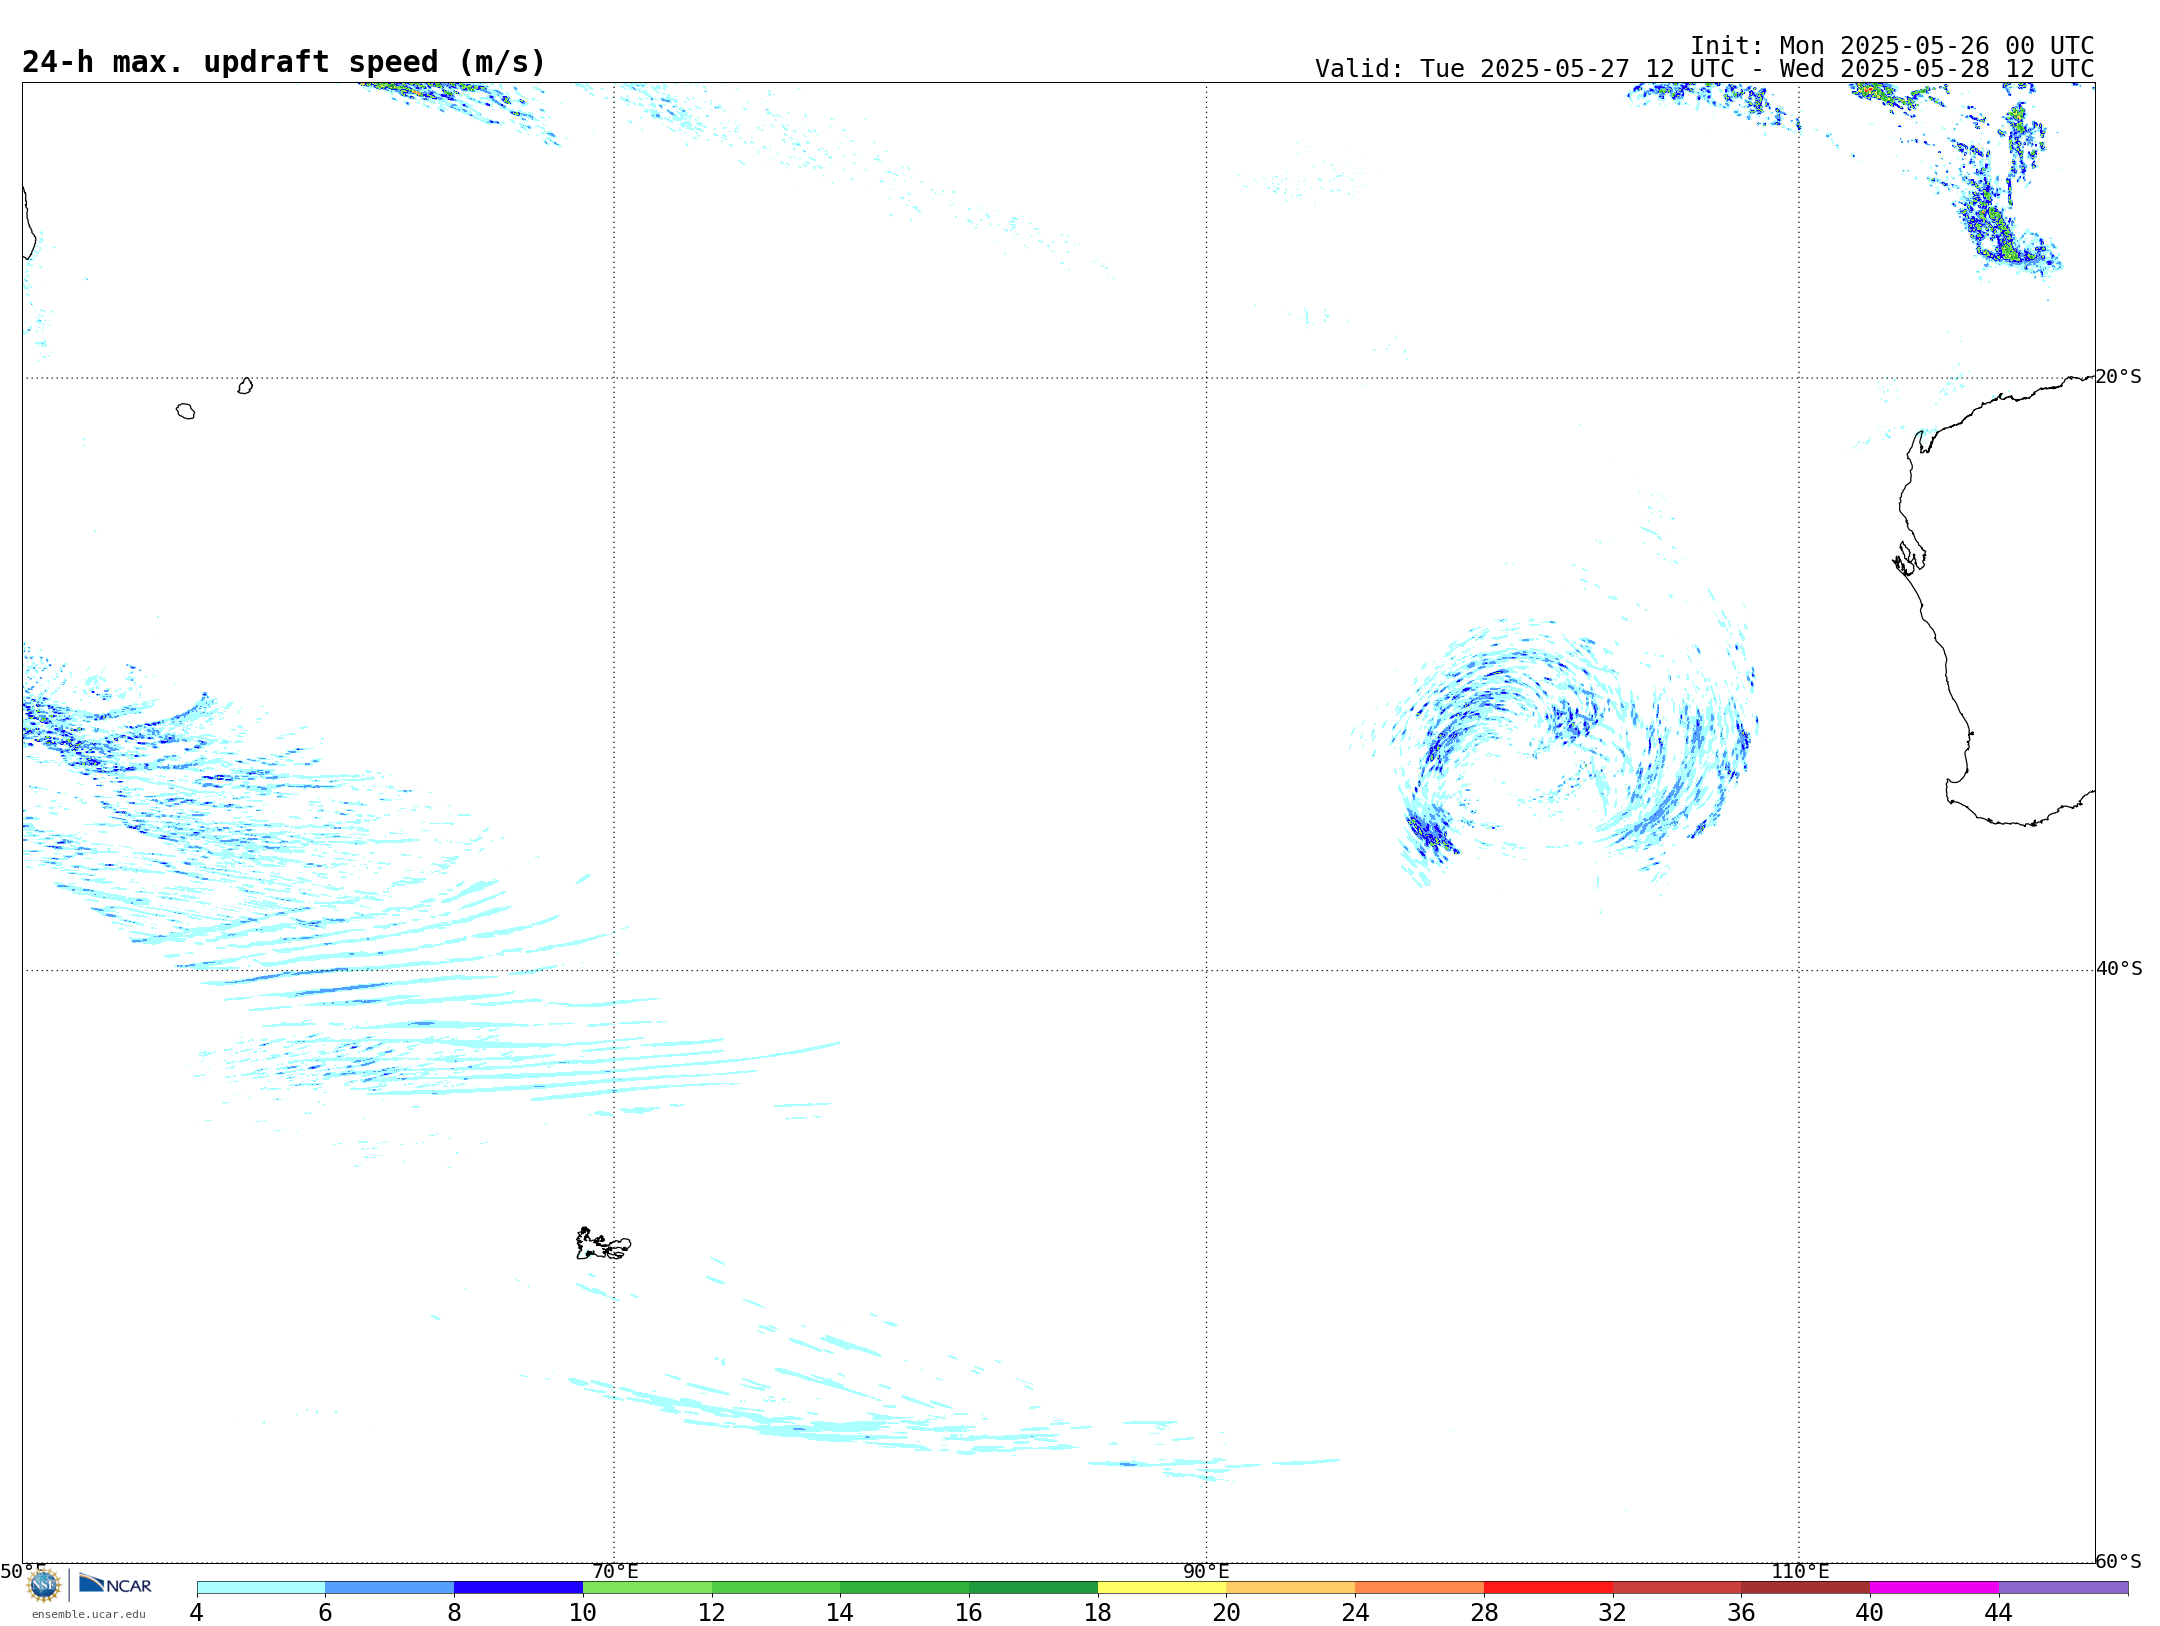Click the colorbar value 32
Viewport: 2160px width, 1626px height.
coord(1613,1612)
